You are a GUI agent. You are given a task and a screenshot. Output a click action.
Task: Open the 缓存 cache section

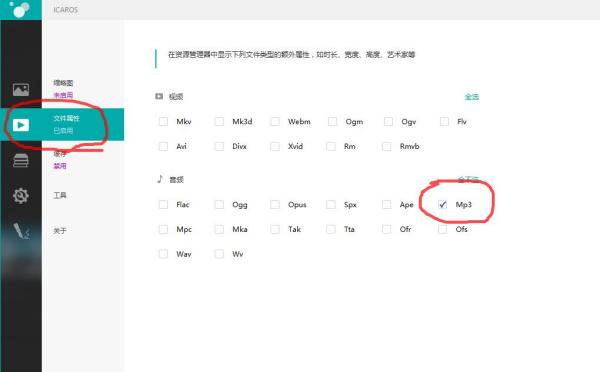pos(60,154)
